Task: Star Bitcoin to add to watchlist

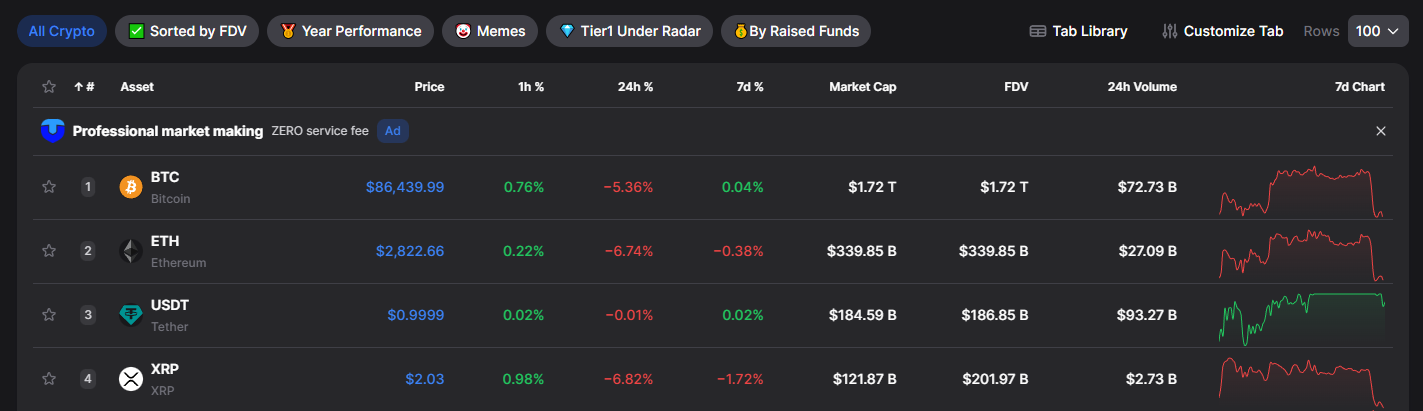Action: pyautogui.click(x=48, y=187)
